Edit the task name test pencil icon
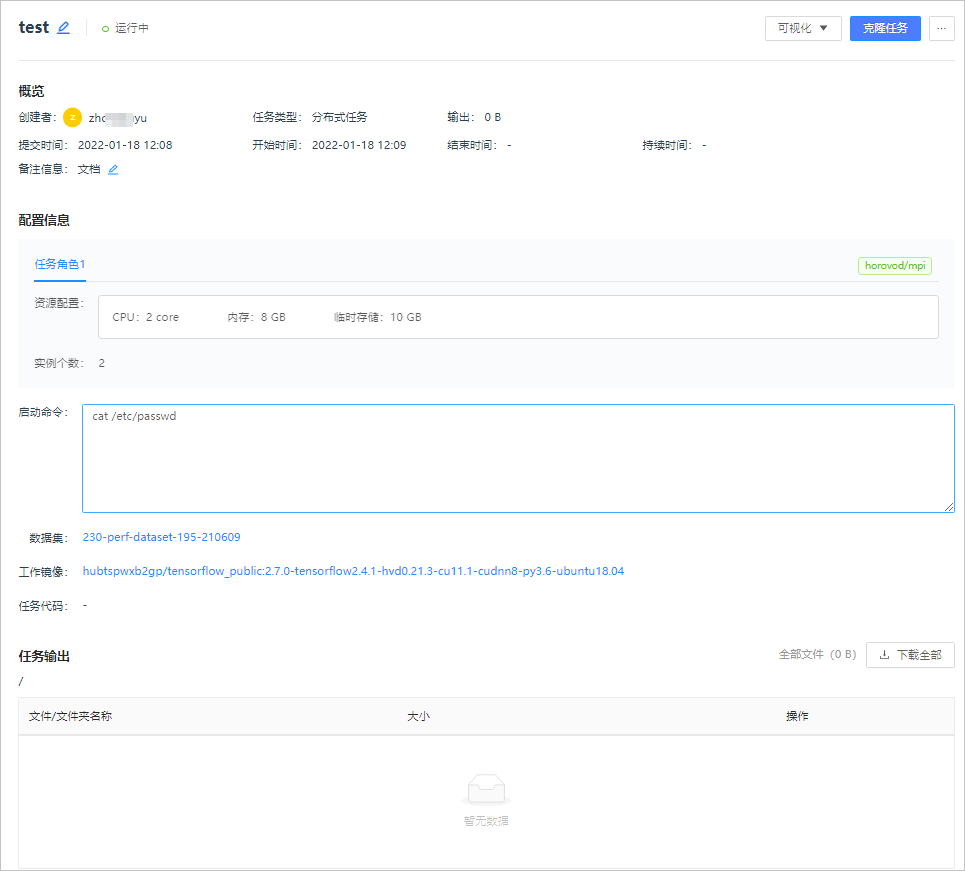This screenshot has width=965, height=871. 63,28
